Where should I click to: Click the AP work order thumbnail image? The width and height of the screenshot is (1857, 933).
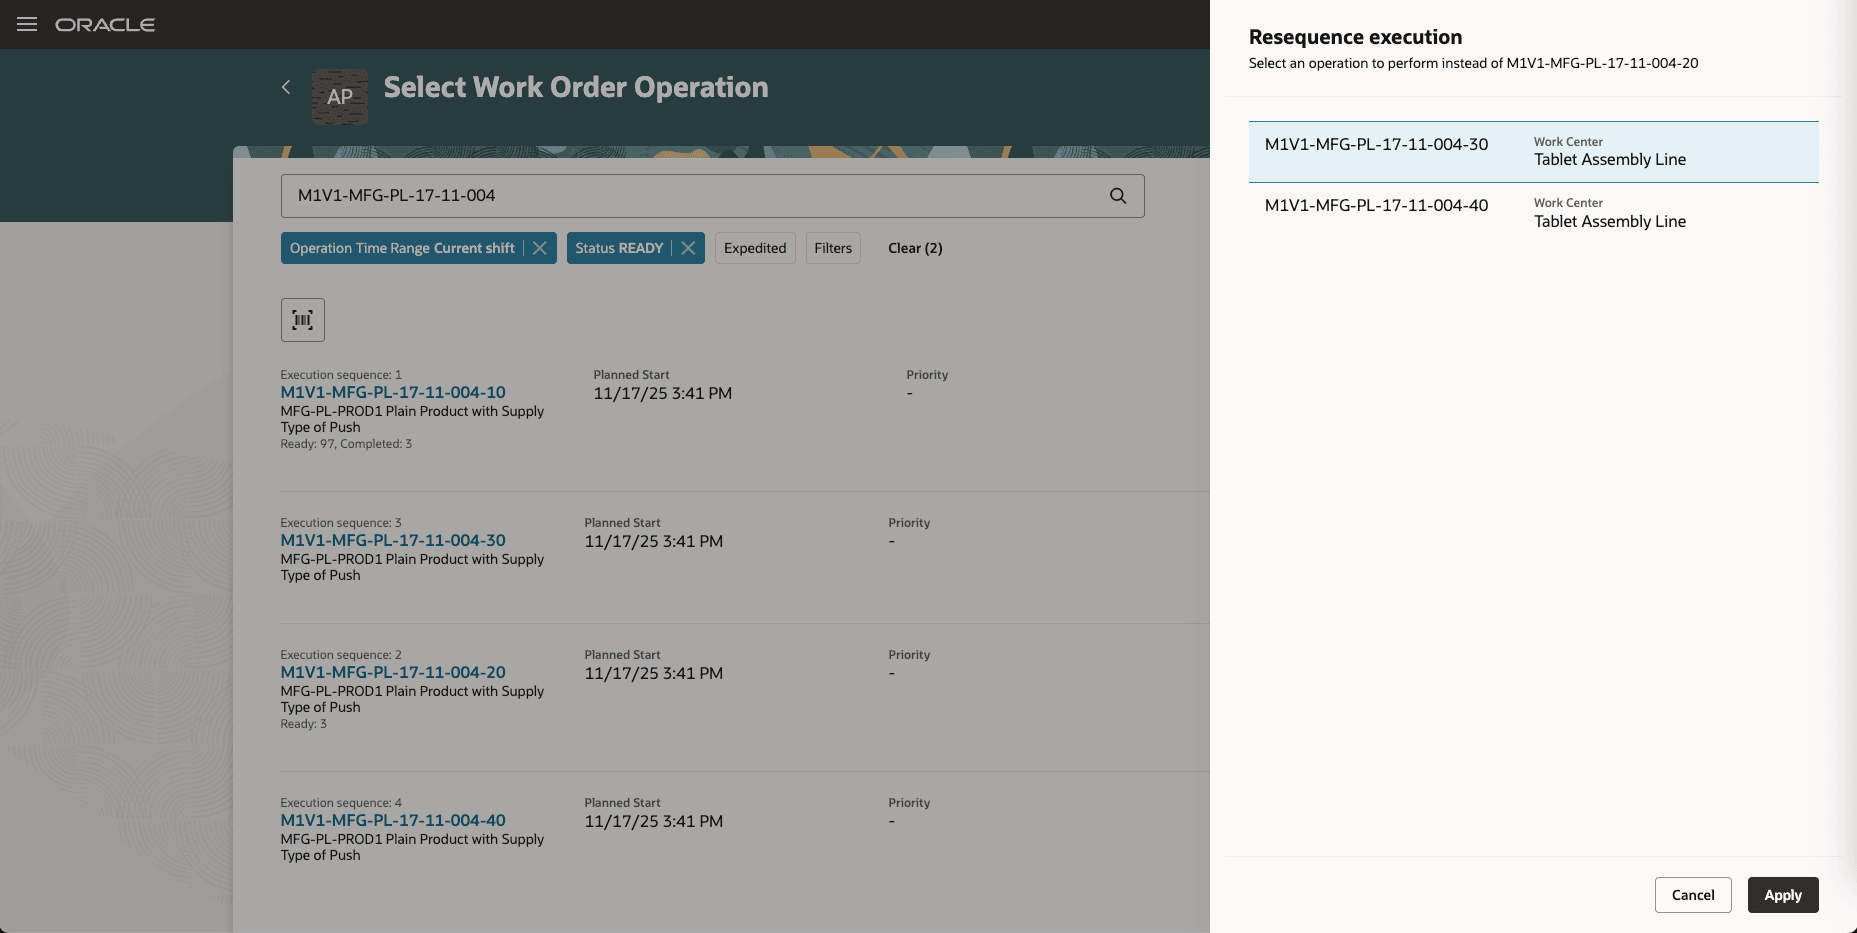pyautogui.click(x=339, y=97)
